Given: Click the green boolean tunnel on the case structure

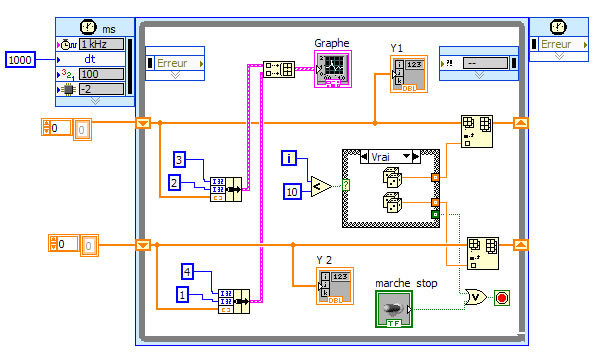Looking at the screenshot, I should point(435,214).
